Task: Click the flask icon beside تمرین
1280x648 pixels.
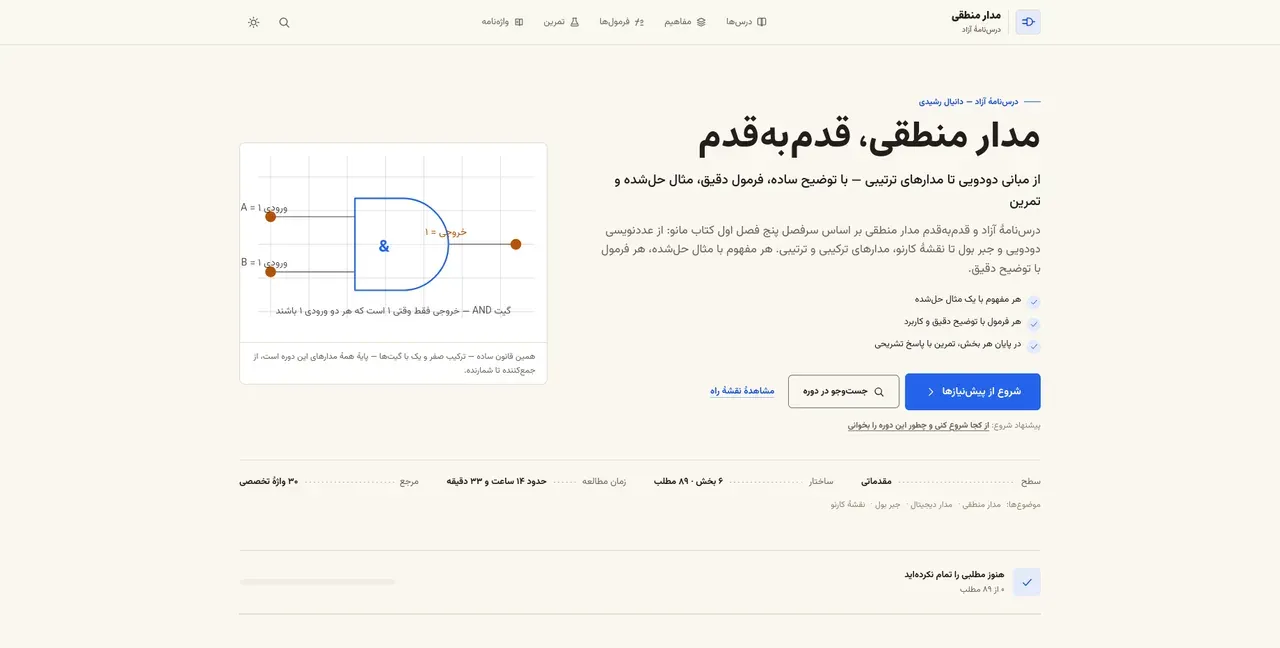Action: pos(574,22)
